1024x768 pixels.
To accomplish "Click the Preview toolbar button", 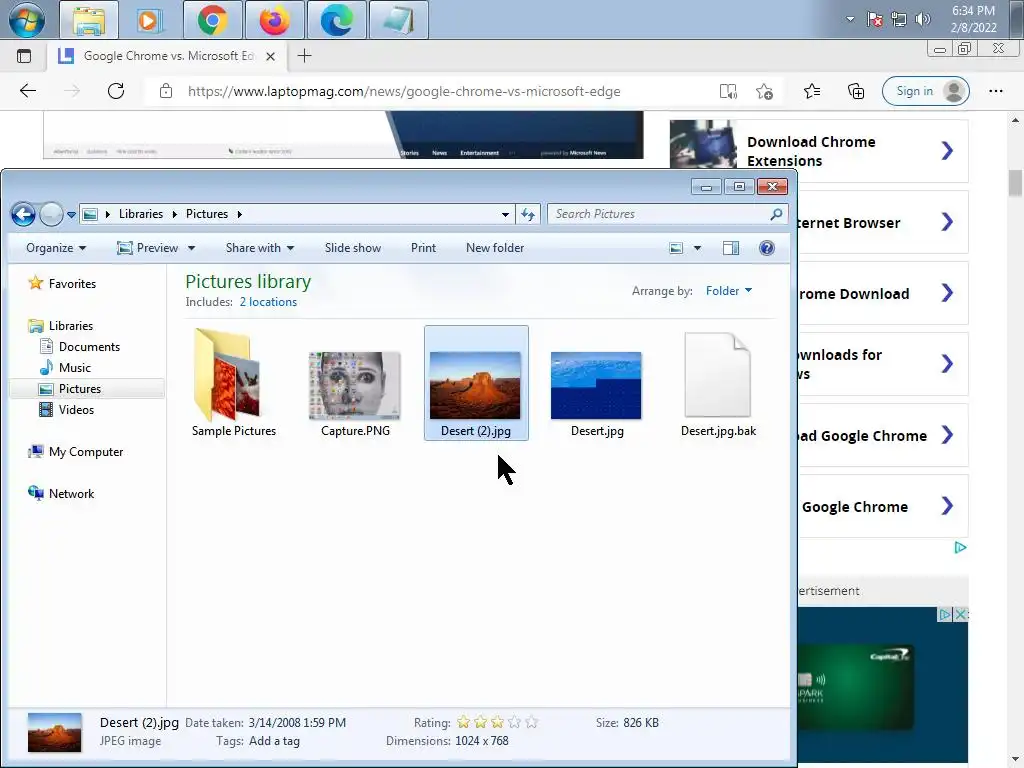I will [x=148, y=248].
